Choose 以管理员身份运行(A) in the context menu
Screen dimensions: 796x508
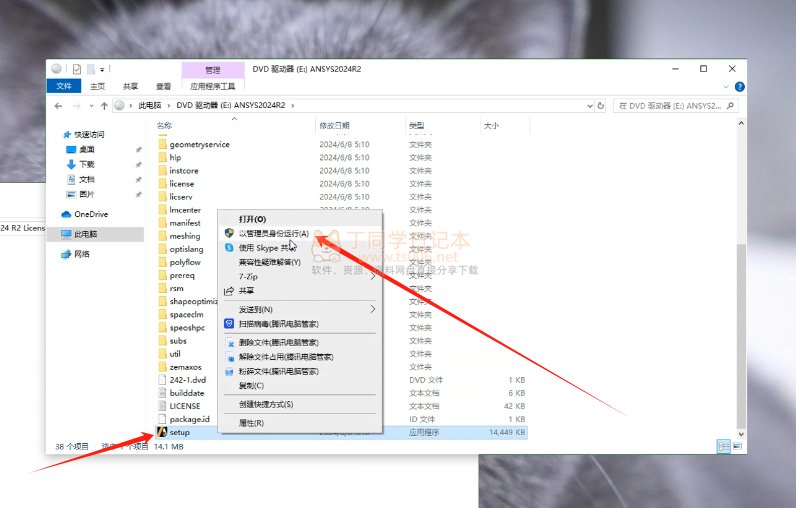click(x=301, y=233)
